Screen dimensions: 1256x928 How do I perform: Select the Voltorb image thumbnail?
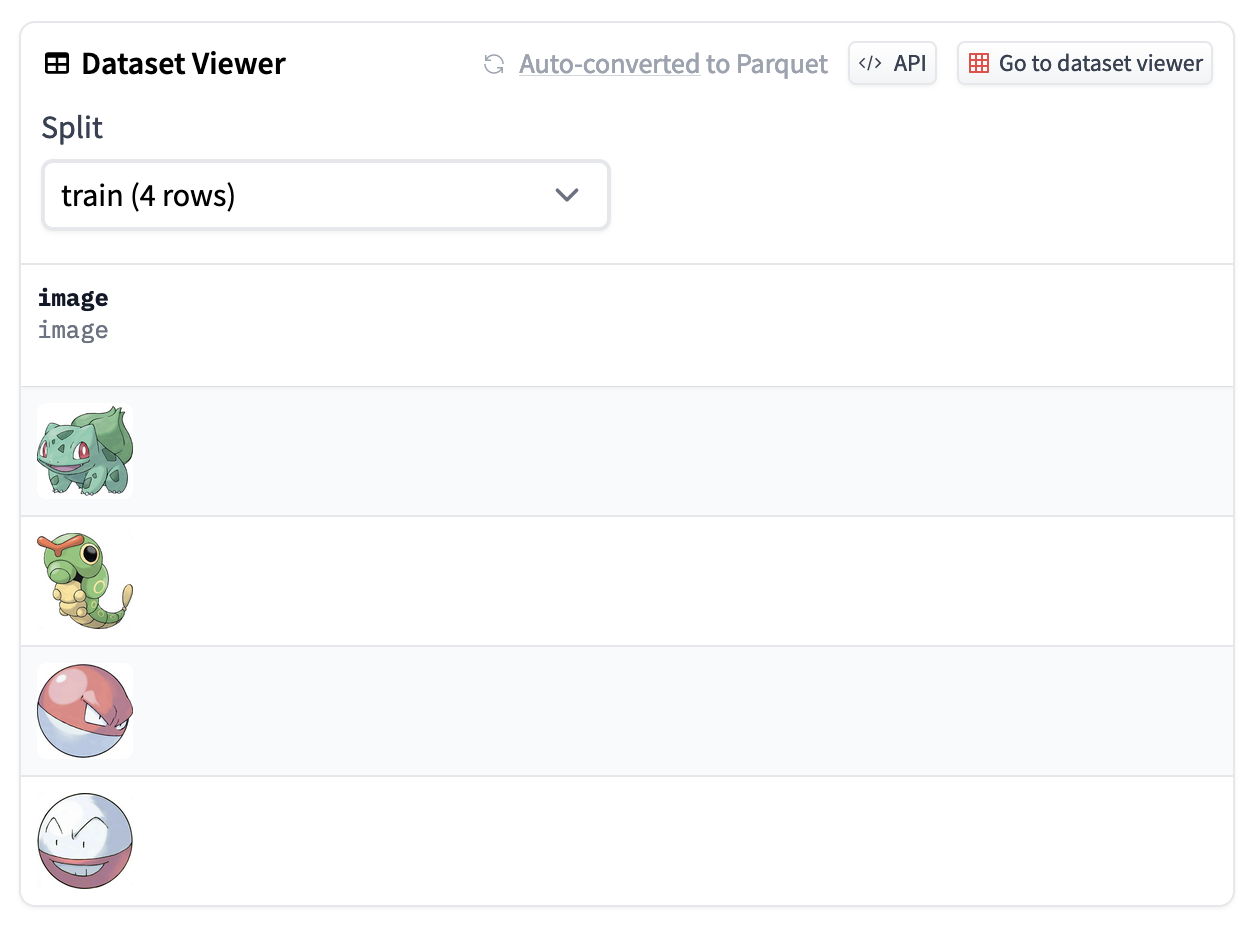pos(85,711)
